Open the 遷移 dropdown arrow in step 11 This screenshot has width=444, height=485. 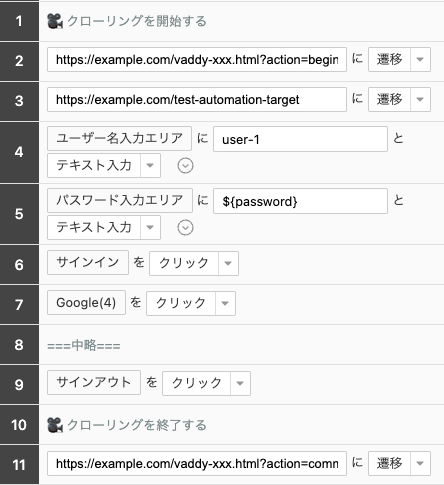click(x=420, y=463)
